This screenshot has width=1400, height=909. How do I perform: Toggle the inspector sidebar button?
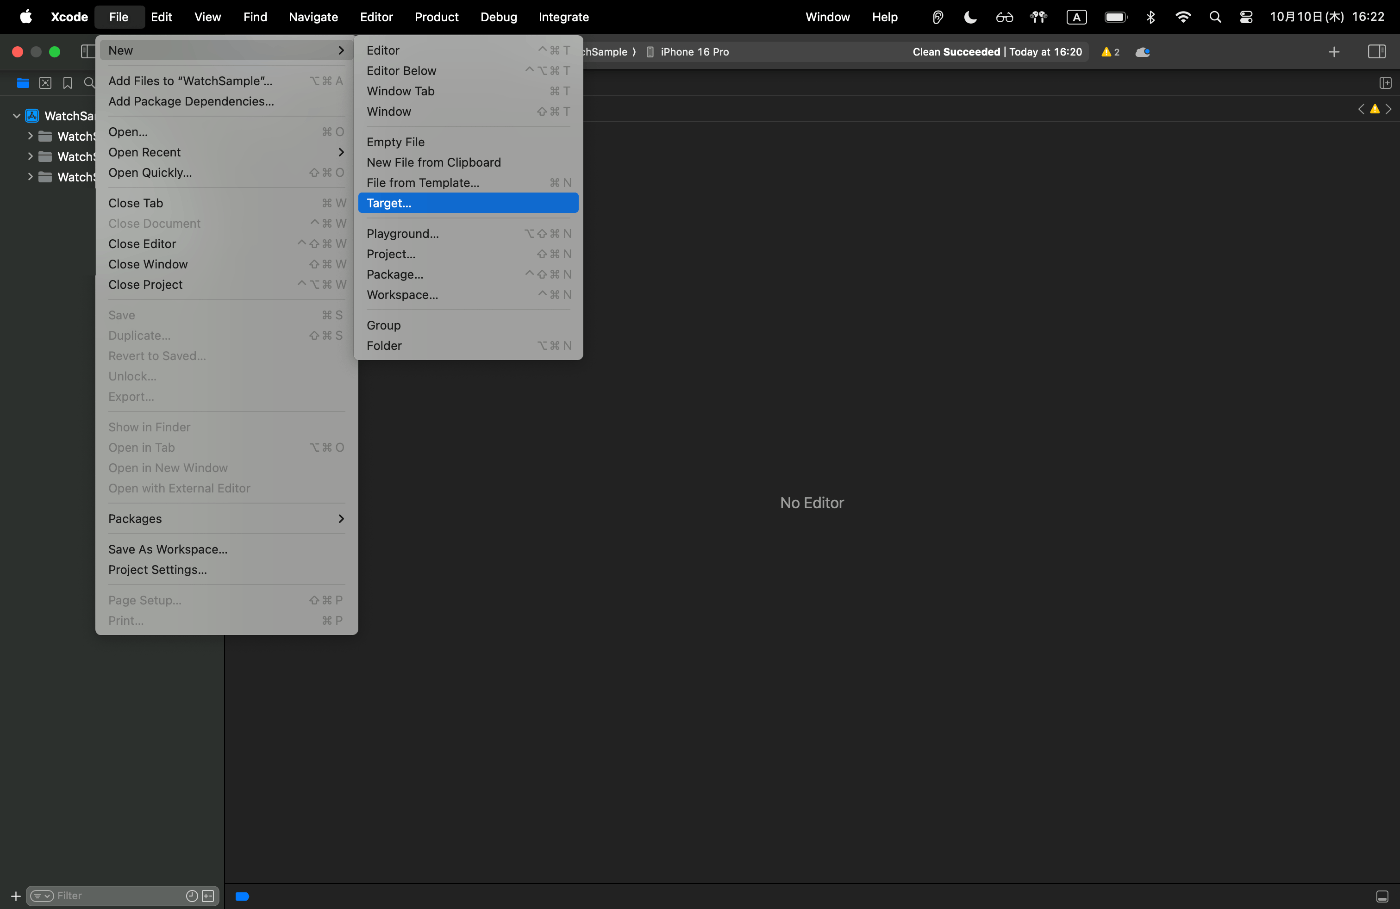click(x=1377, y=52)
